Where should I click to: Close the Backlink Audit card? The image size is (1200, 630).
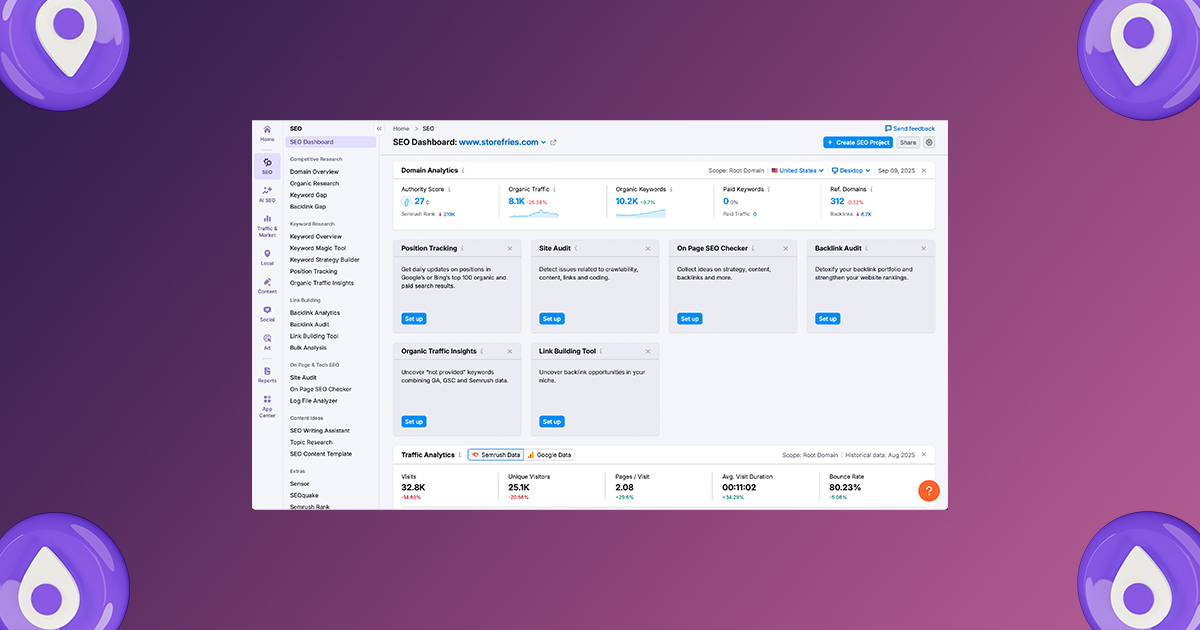(924, 248)
